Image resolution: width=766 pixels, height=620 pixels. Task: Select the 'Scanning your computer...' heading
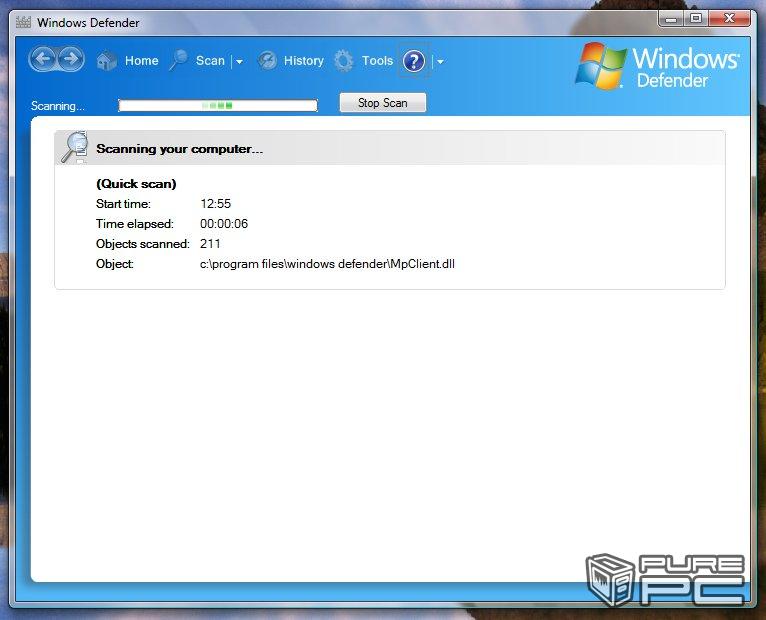tap(179, 149)
